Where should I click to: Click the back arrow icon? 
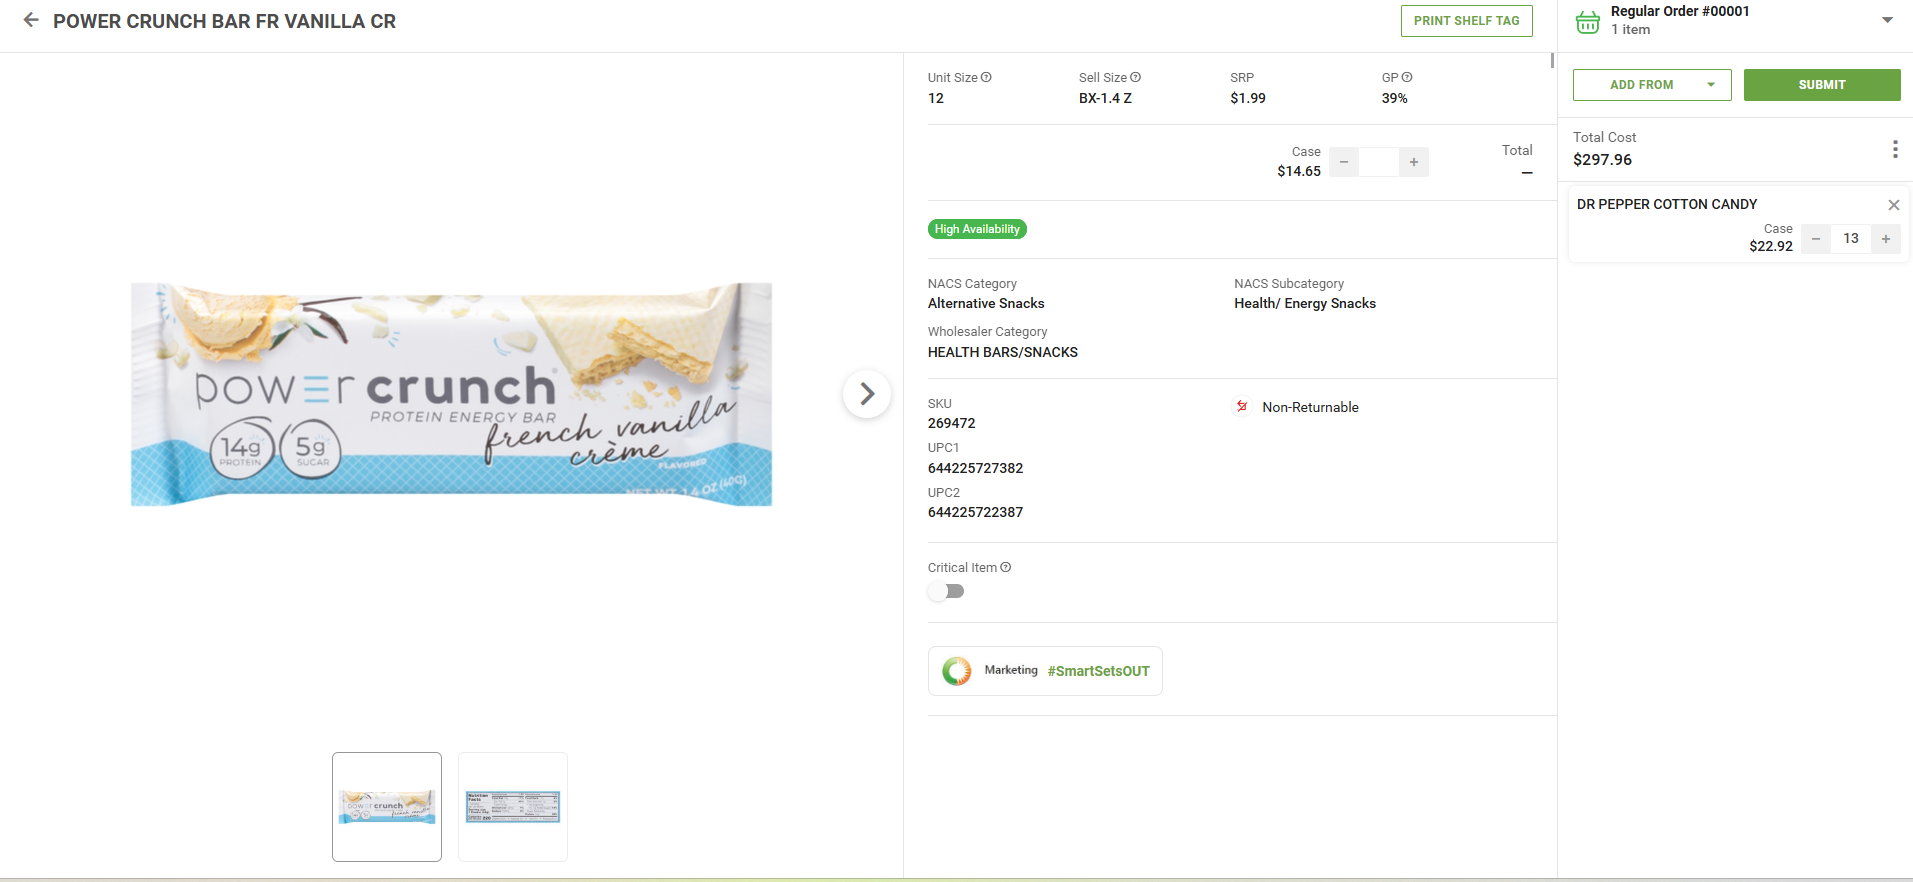coord(31,20)
